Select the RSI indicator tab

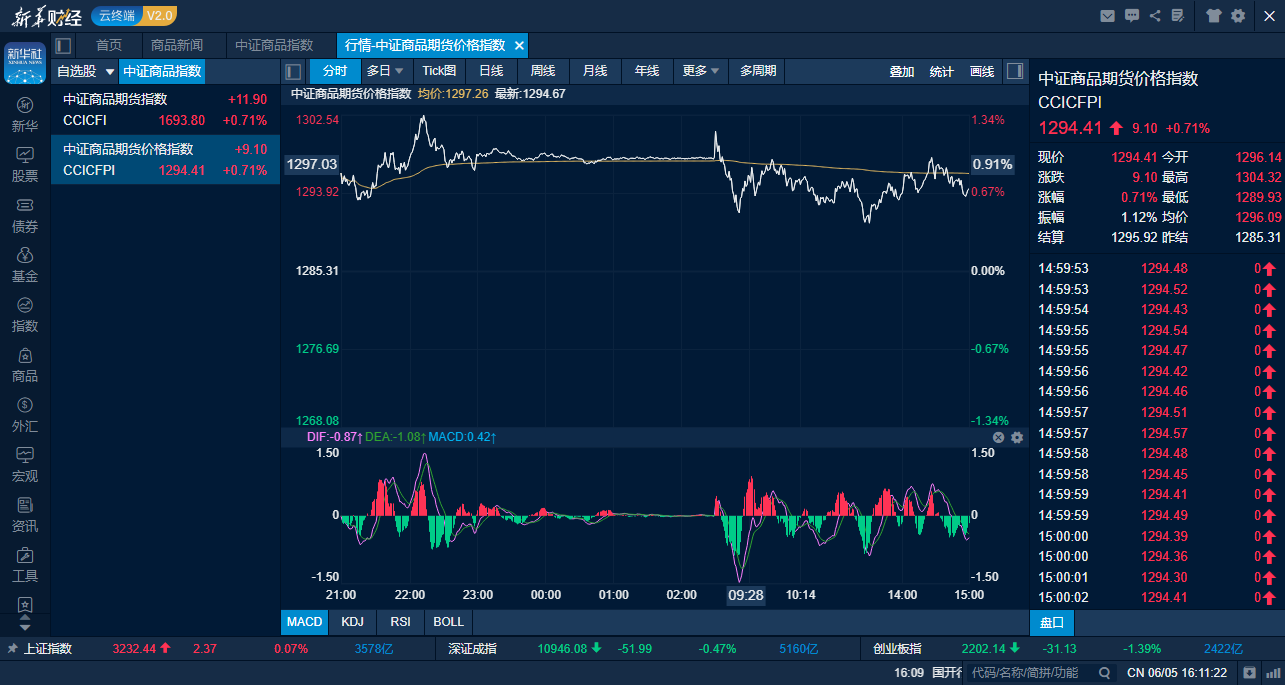click(400, 622)
